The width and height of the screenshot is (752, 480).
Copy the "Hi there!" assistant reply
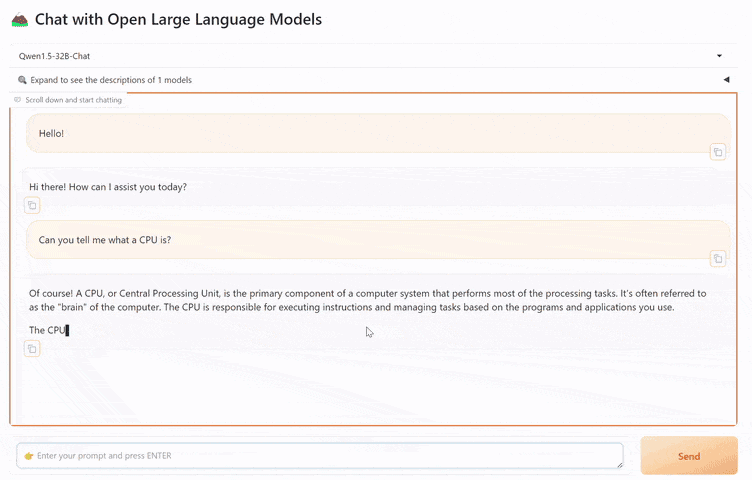(x=32, y=205)
